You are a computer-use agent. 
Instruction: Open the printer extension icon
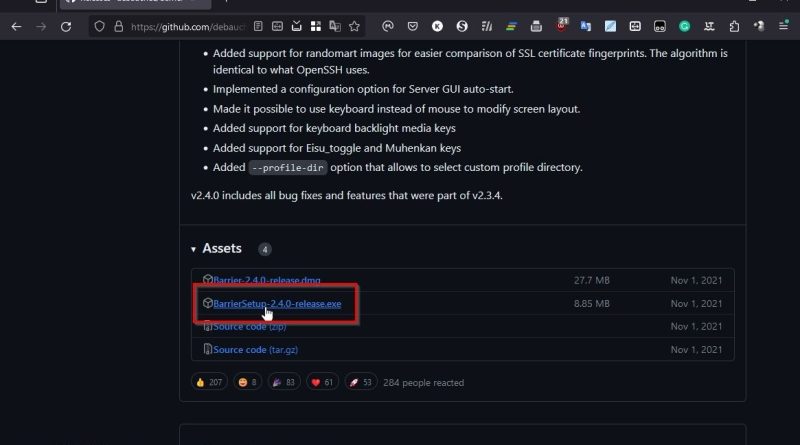pos(536,27)
